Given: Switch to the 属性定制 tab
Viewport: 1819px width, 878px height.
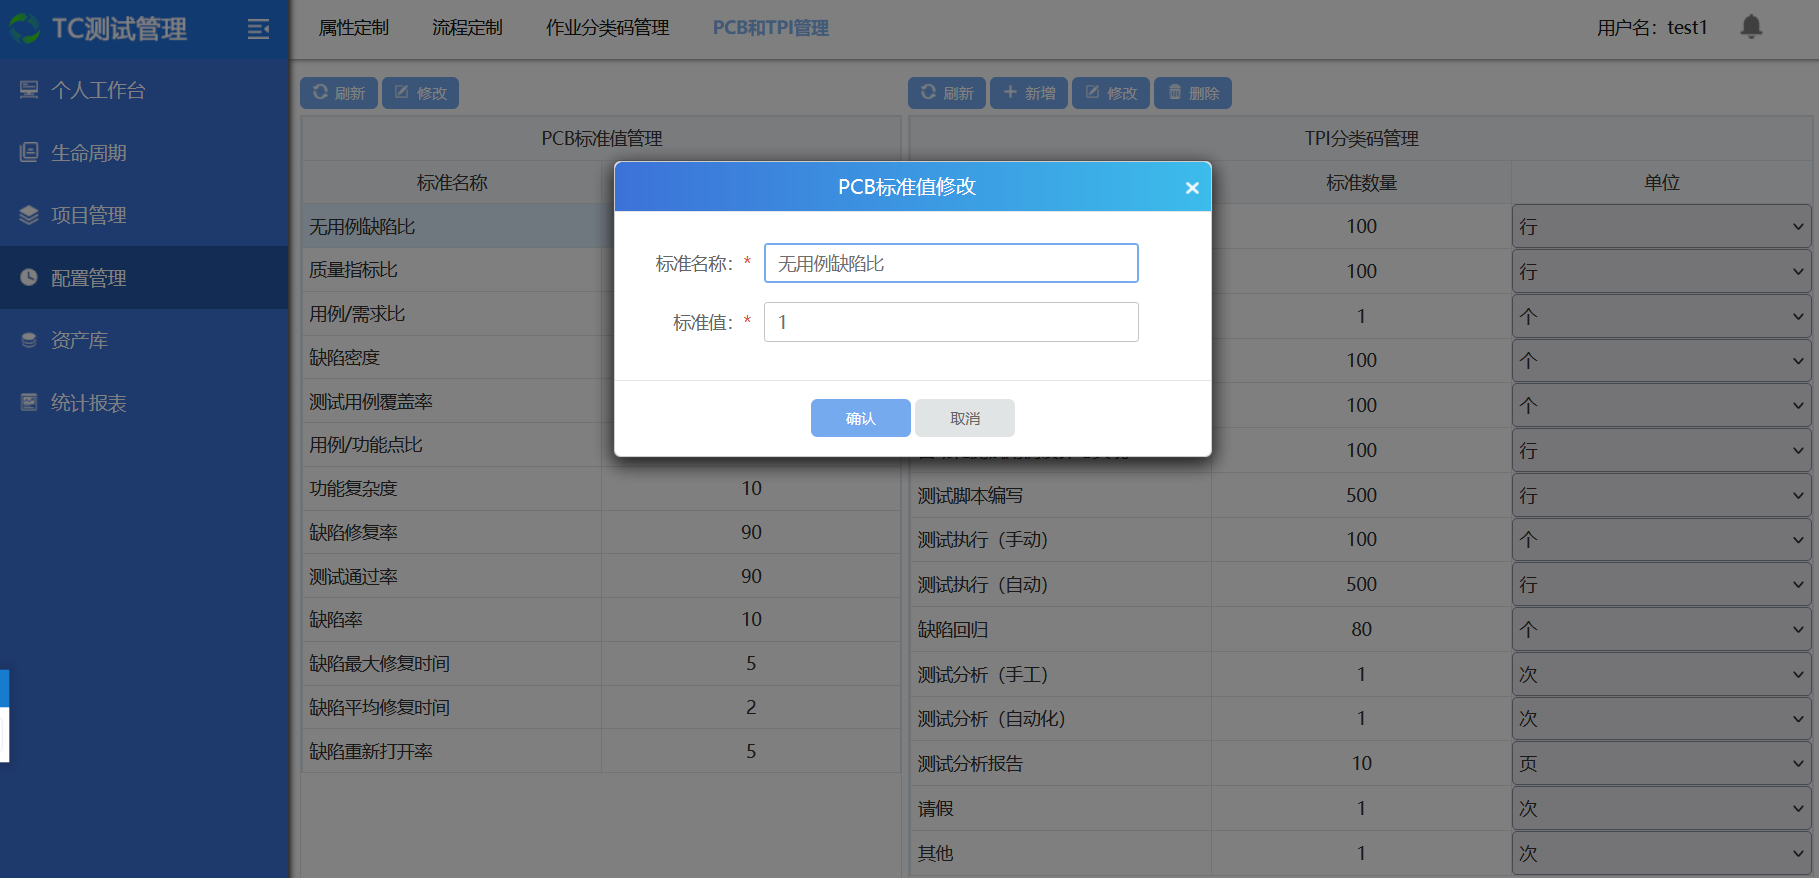Looking at the screenshot, I should click(353, 28).
